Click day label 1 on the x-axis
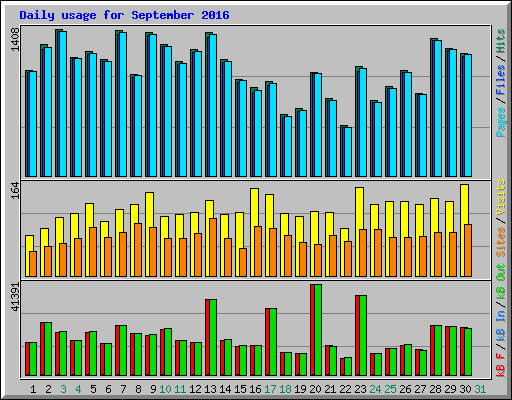The image size is (512, 400). coord(33,389)
